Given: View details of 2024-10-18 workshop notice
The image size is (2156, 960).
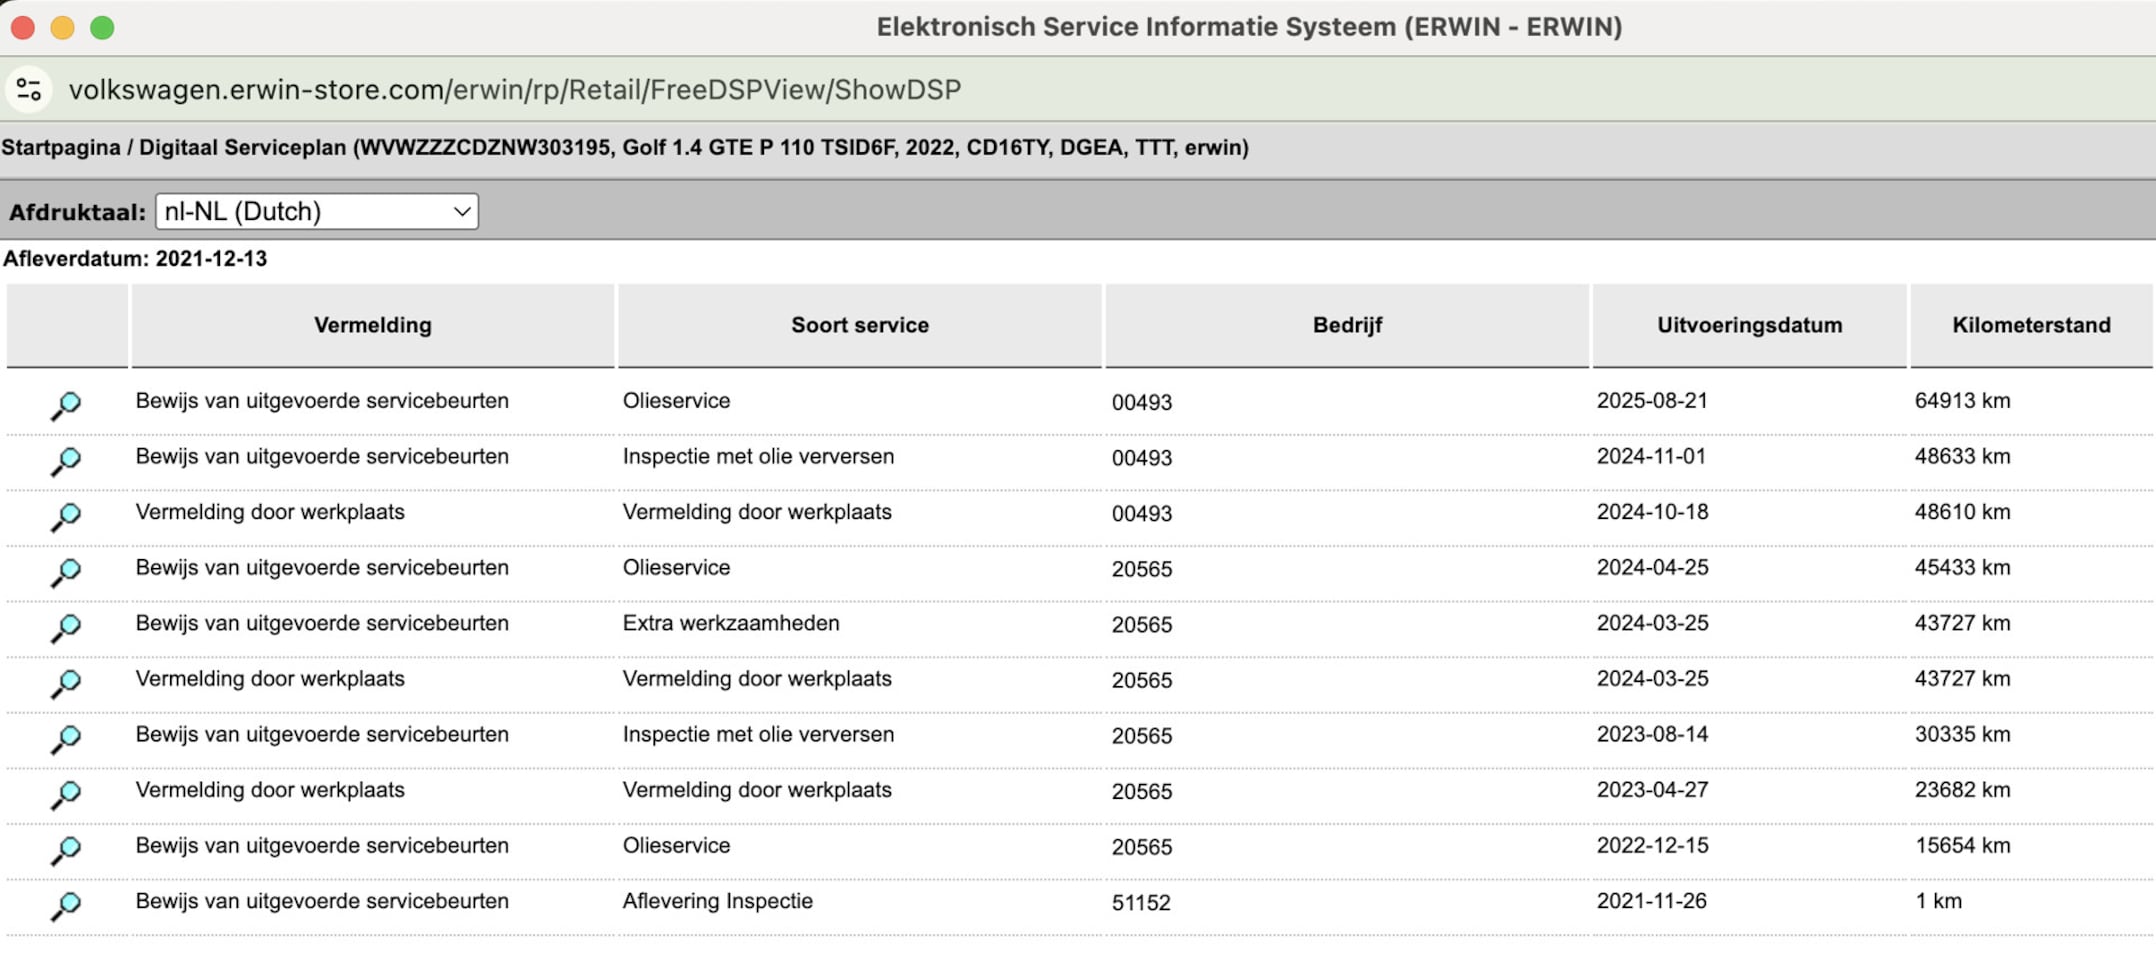Looking at the screenshot, I should pyautogui.click(x=66, y=516).
